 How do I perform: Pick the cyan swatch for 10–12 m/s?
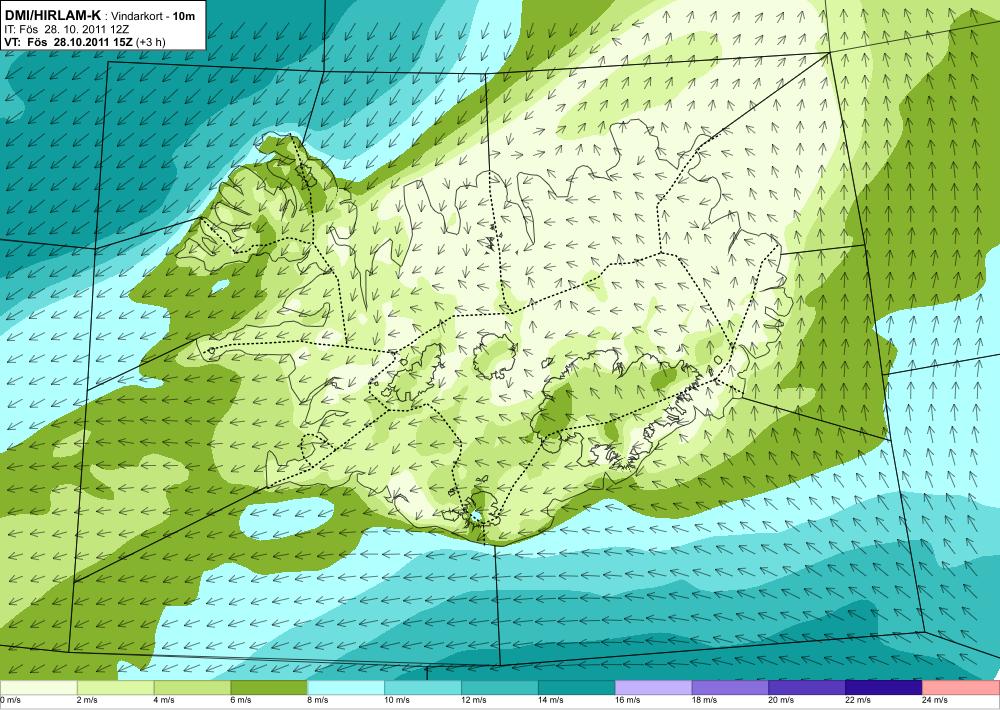click(x=423, y=688)
